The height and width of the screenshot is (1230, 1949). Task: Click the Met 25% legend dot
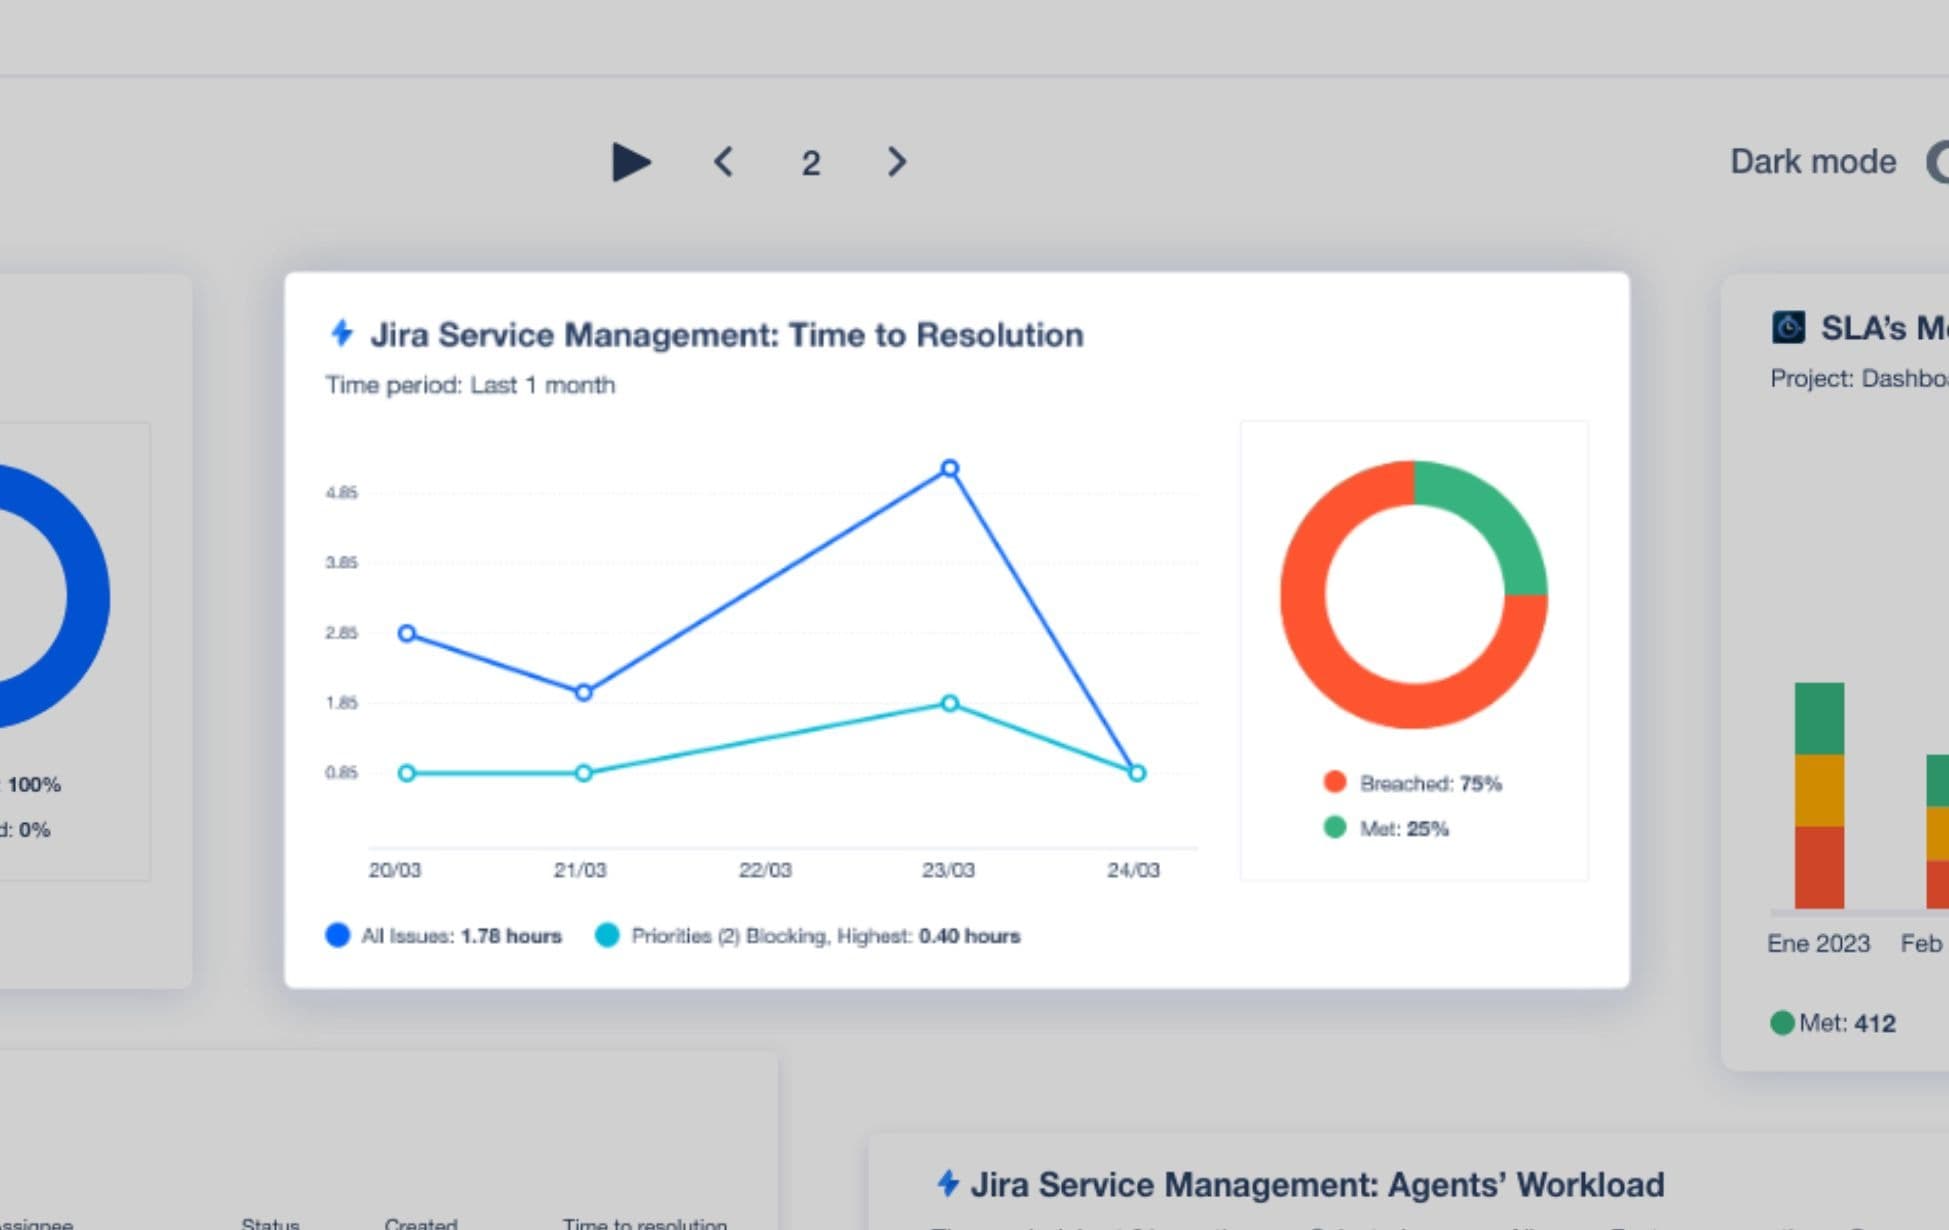click(x=1334, y=827)
